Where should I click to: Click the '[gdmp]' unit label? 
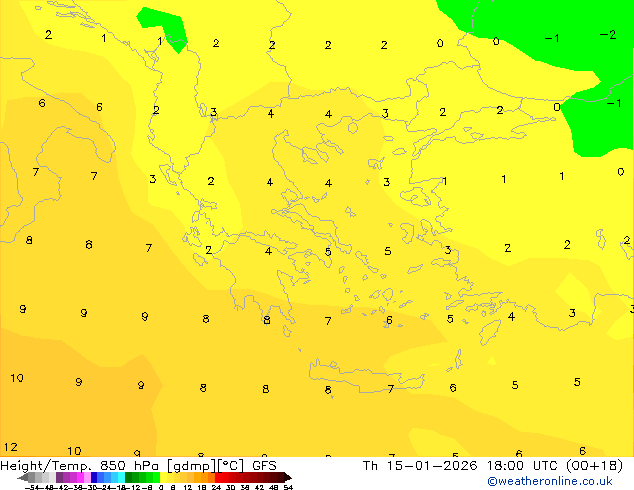[x=192, y=466]
